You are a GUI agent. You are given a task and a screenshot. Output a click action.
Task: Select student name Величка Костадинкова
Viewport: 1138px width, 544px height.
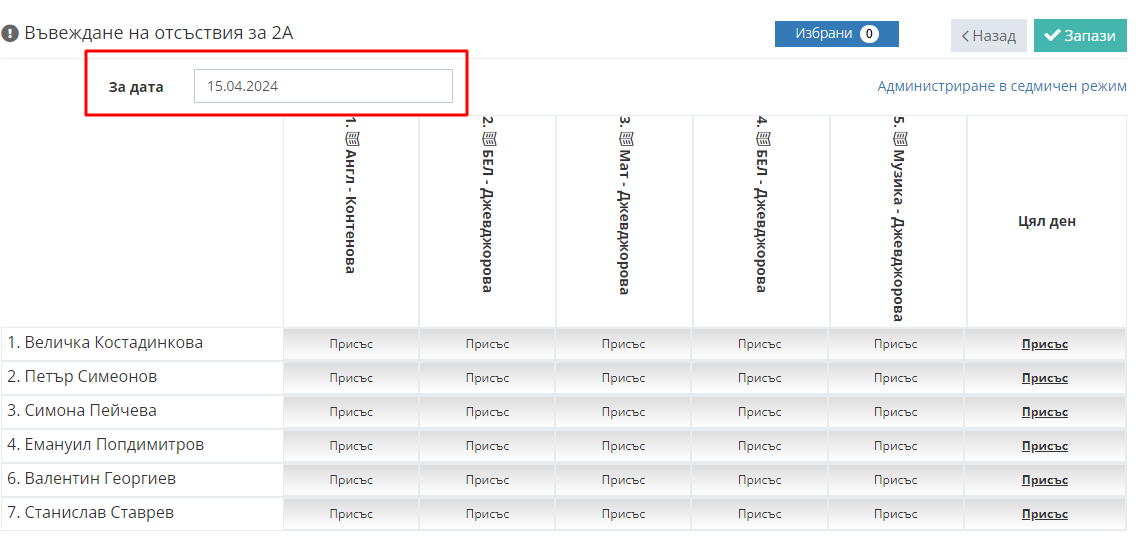(105, 343)
